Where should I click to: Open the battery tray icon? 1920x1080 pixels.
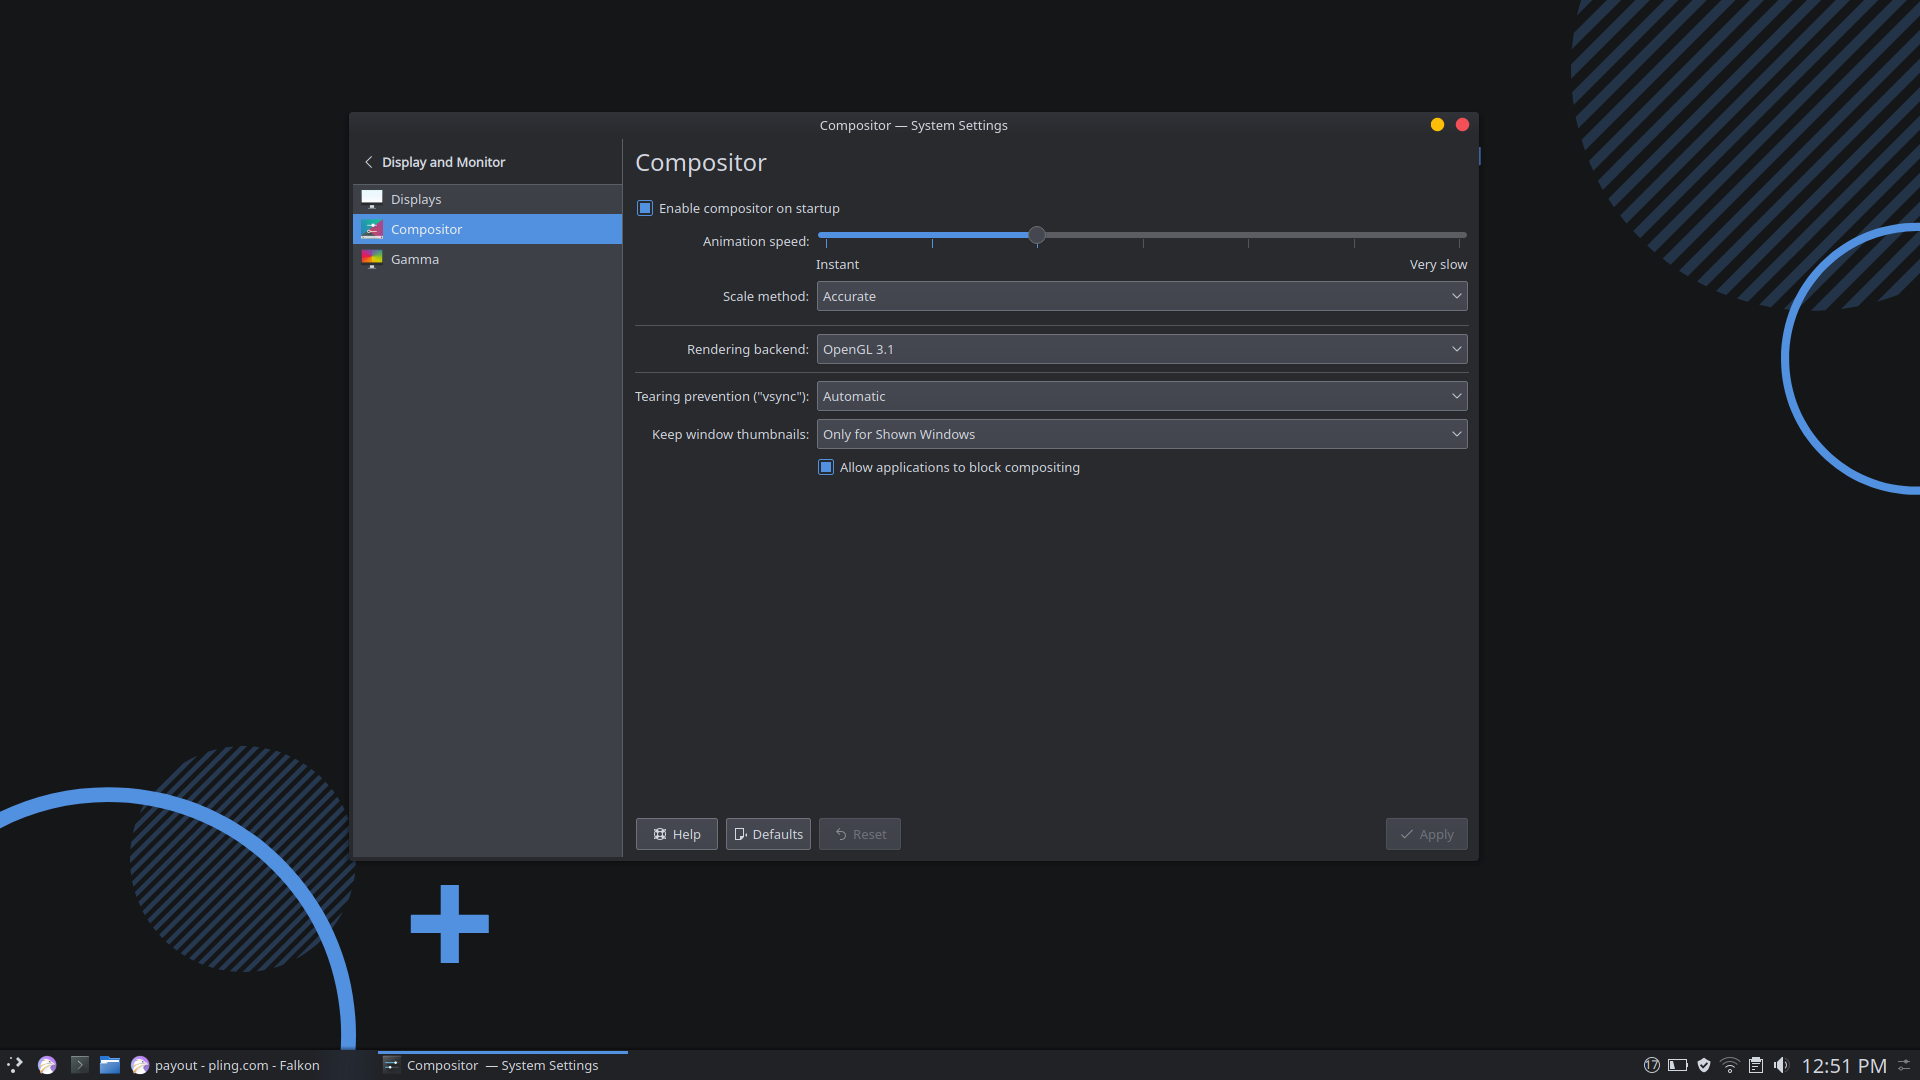1678,1065
